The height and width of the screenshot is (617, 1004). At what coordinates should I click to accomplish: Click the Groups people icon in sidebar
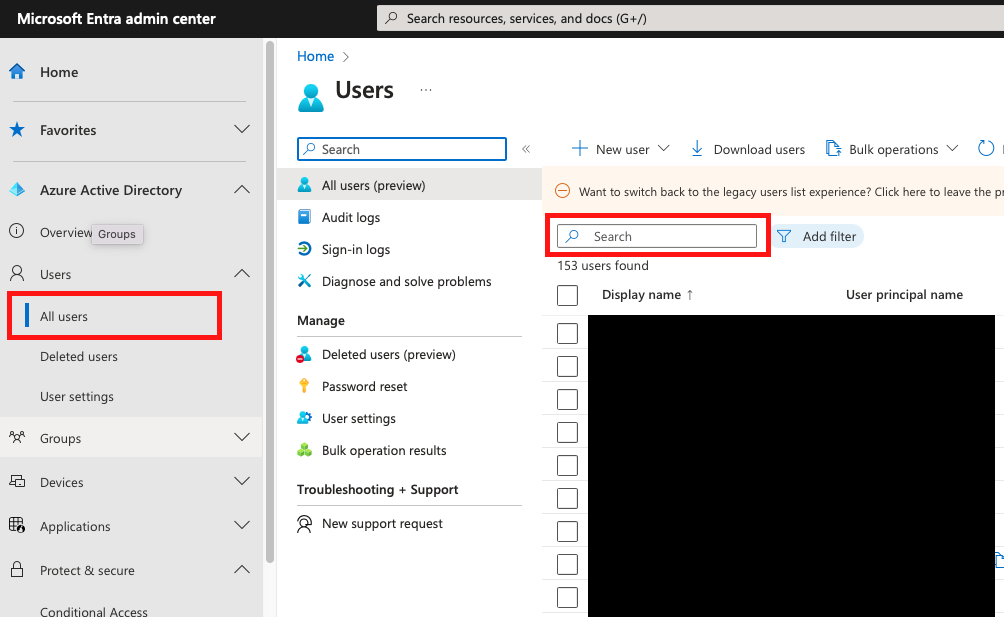tap(17, 438)
